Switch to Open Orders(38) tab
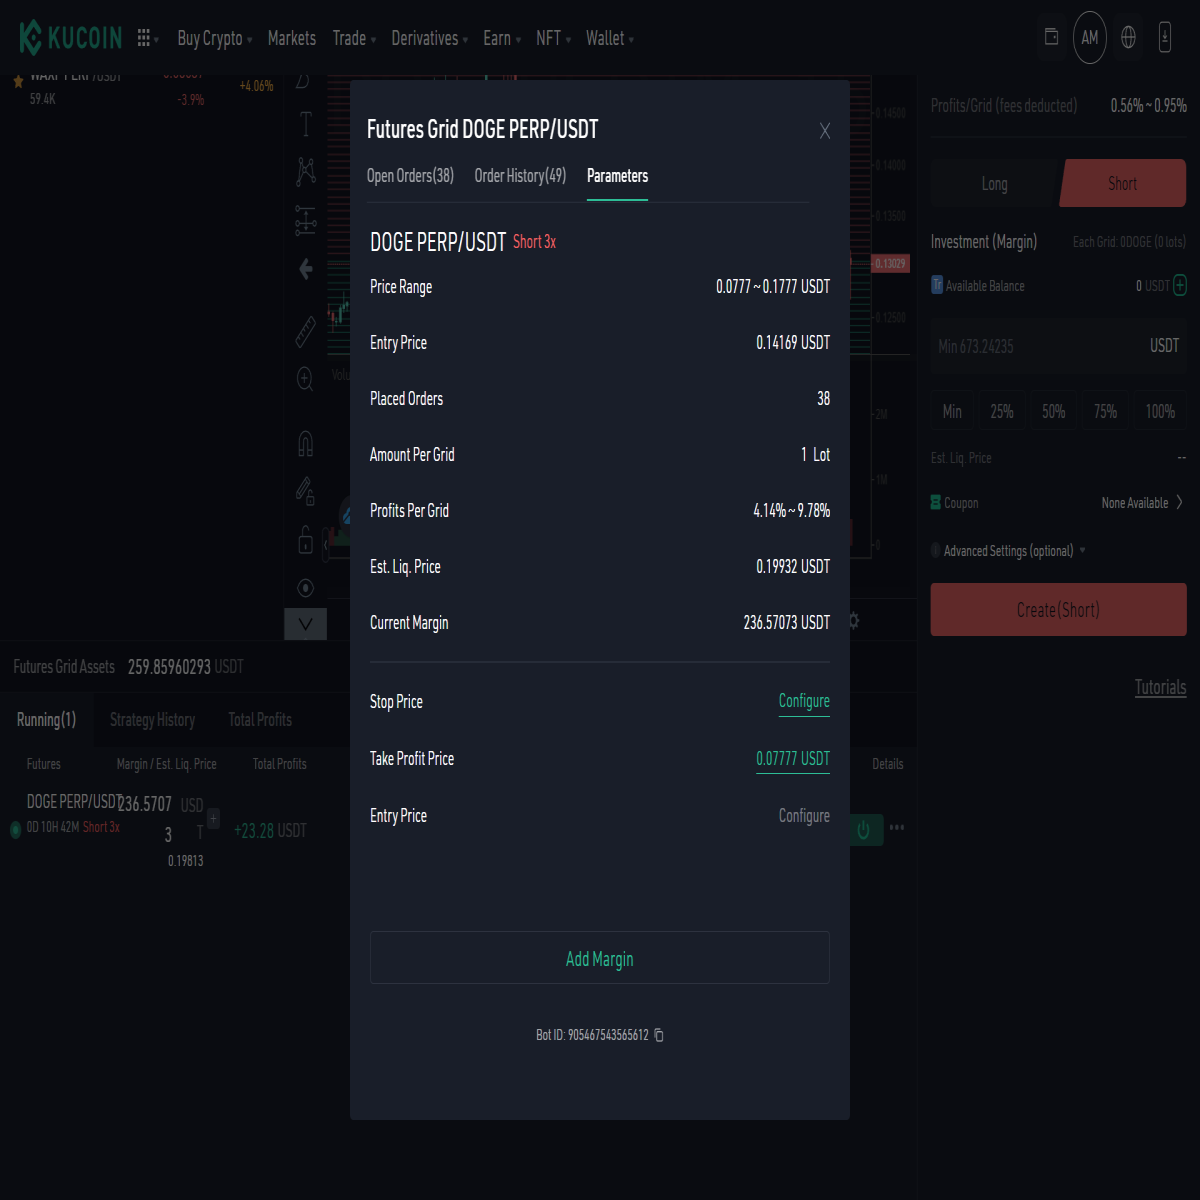 click(410, 176)
